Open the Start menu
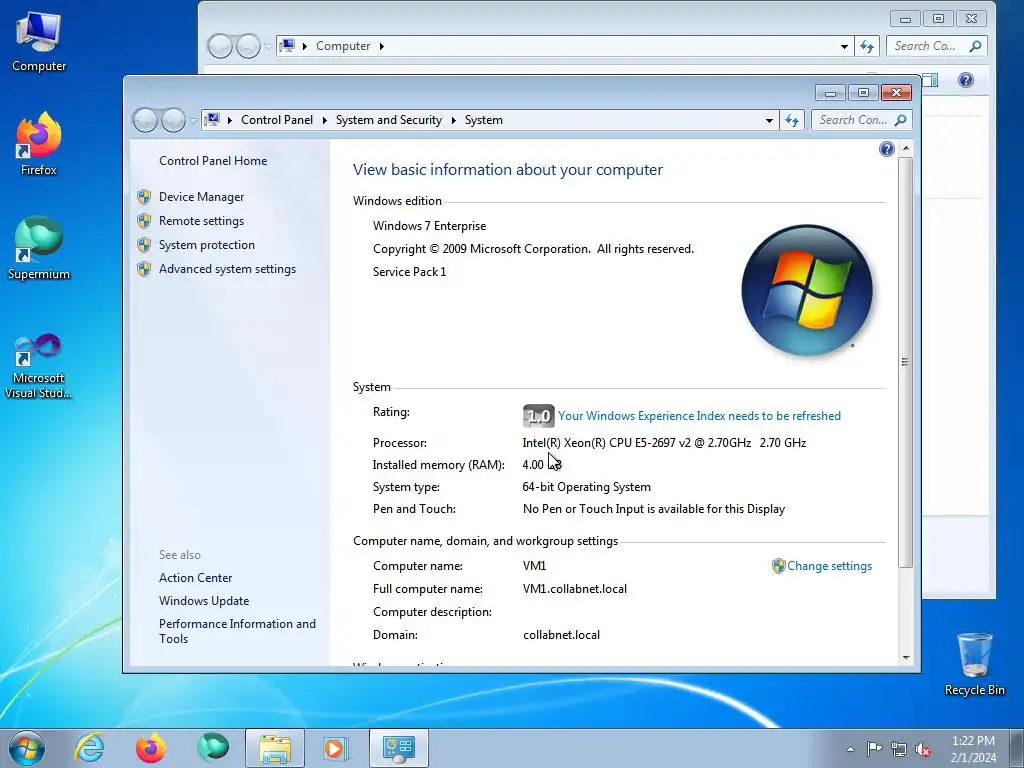Screen dimensions: 1024x768 27,748
